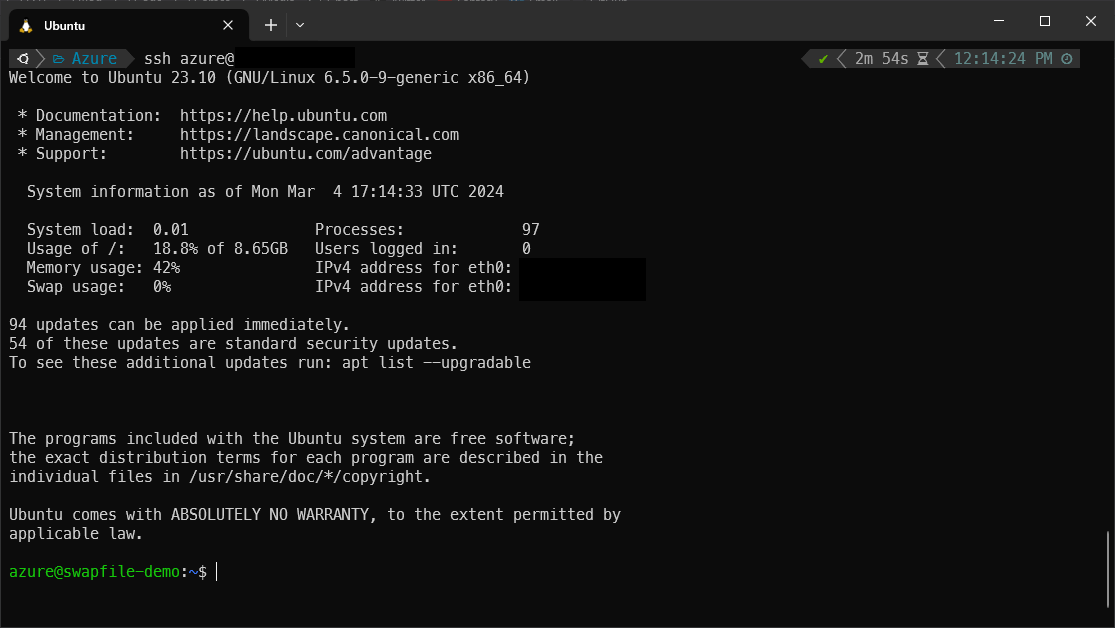Click the terminal scrollbar thumb
1115x628 pixels.
coord(1108,570)
